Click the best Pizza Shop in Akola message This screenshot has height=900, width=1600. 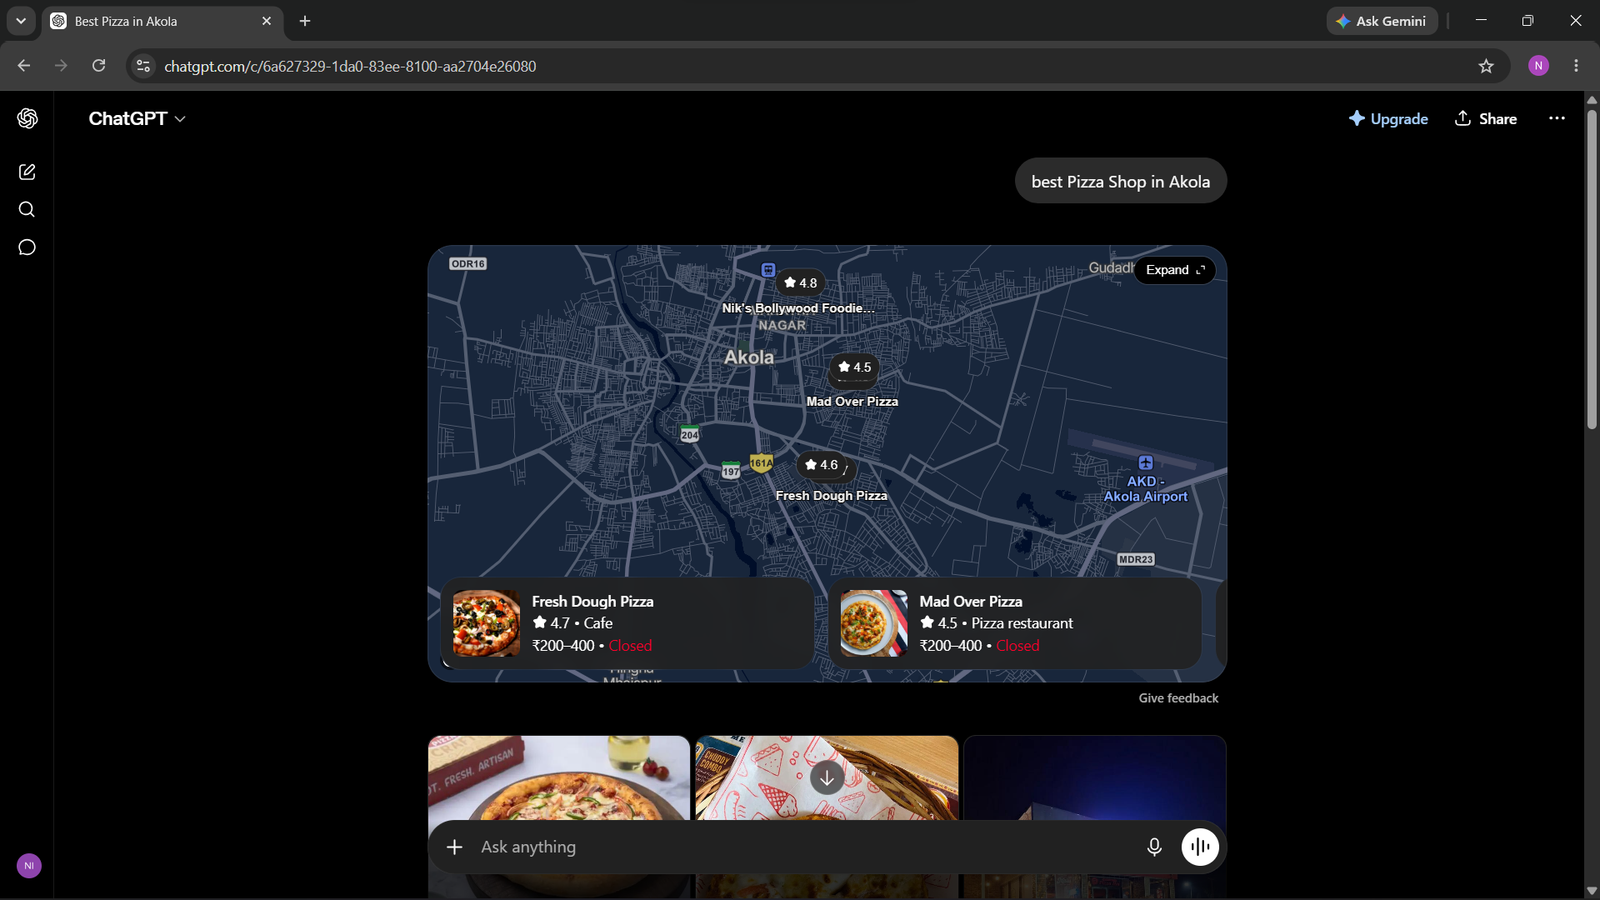pyautogui.click(x=1121, y=181)
